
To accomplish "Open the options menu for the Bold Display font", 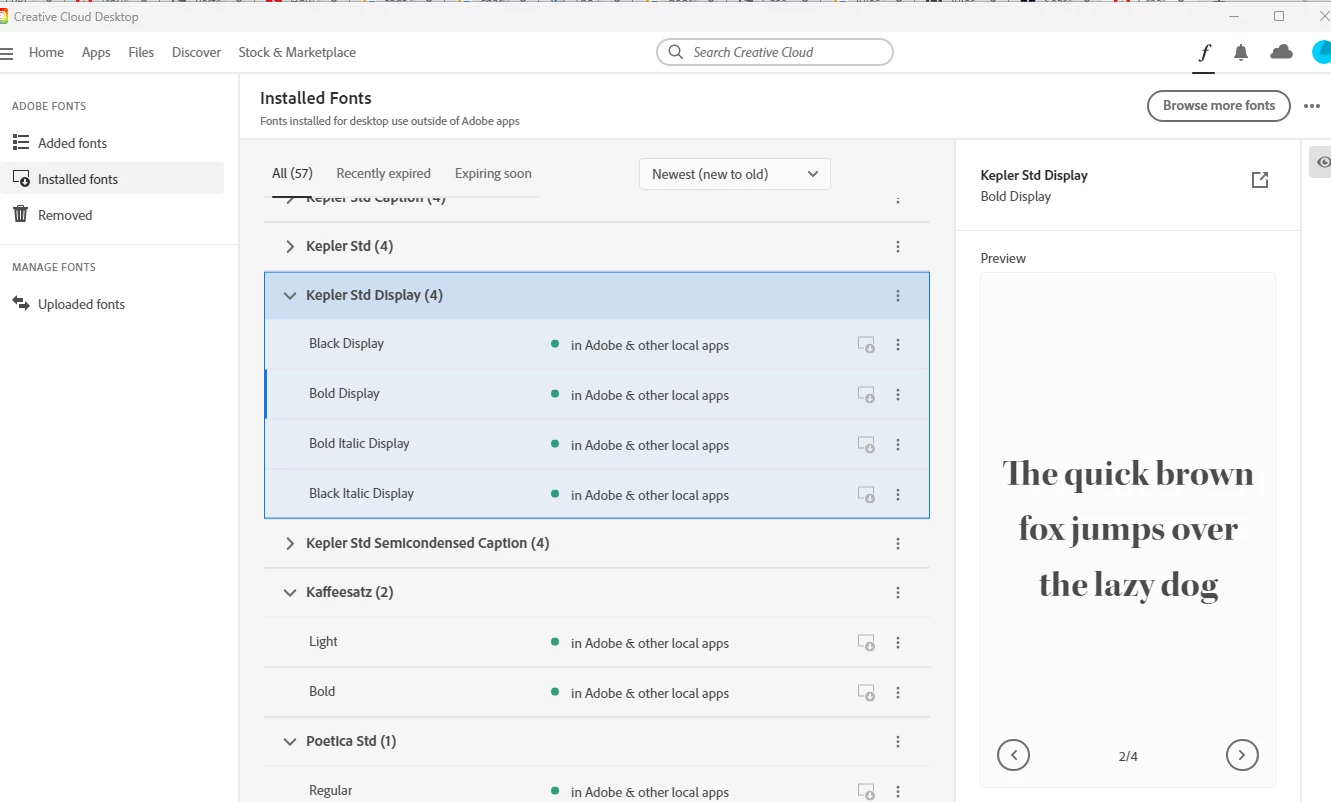I will (898, 395).
